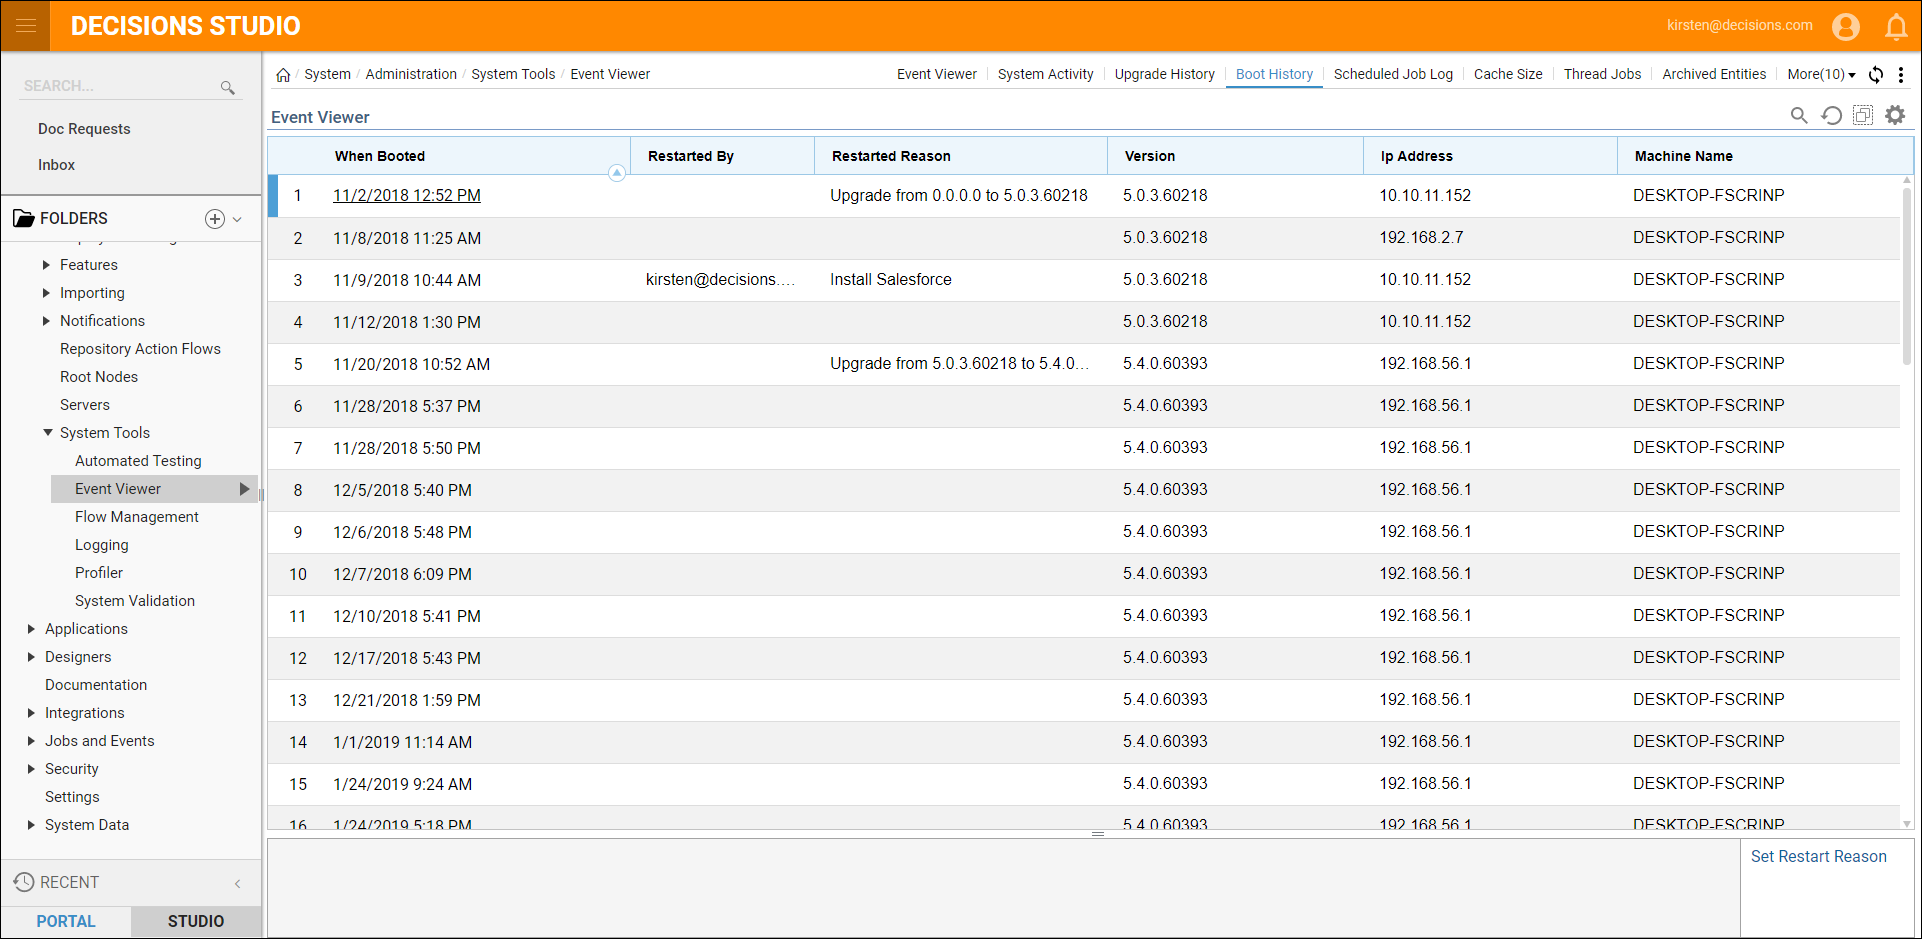Expand the Integrations tree node
The image size is (1922, 939).
pyautogui.click(x=31, y=713)
